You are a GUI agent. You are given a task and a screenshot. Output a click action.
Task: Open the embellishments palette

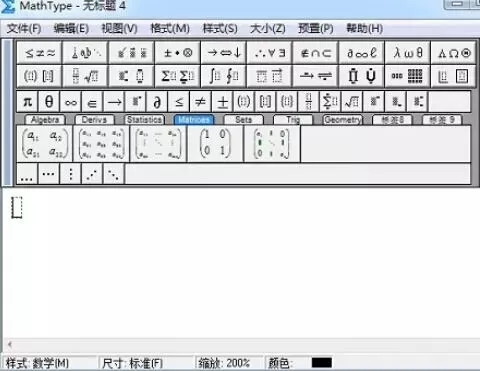pyautogui.click(x=131, y=53)
